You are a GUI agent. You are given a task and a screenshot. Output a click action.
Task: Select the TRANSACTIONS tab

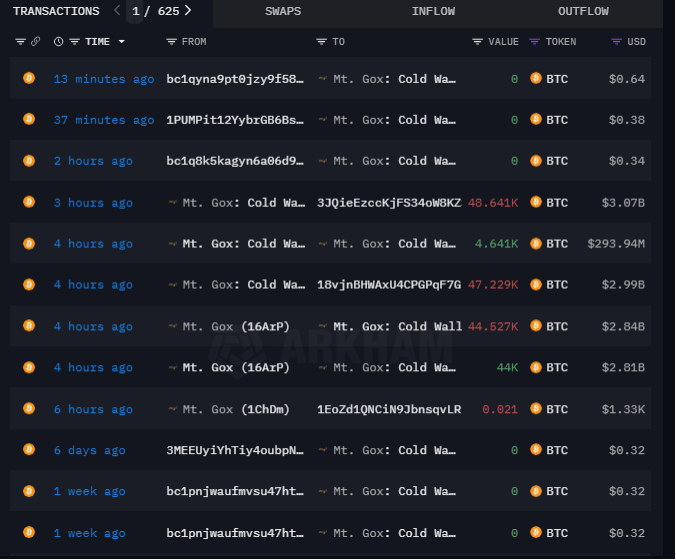coord(56,11)
